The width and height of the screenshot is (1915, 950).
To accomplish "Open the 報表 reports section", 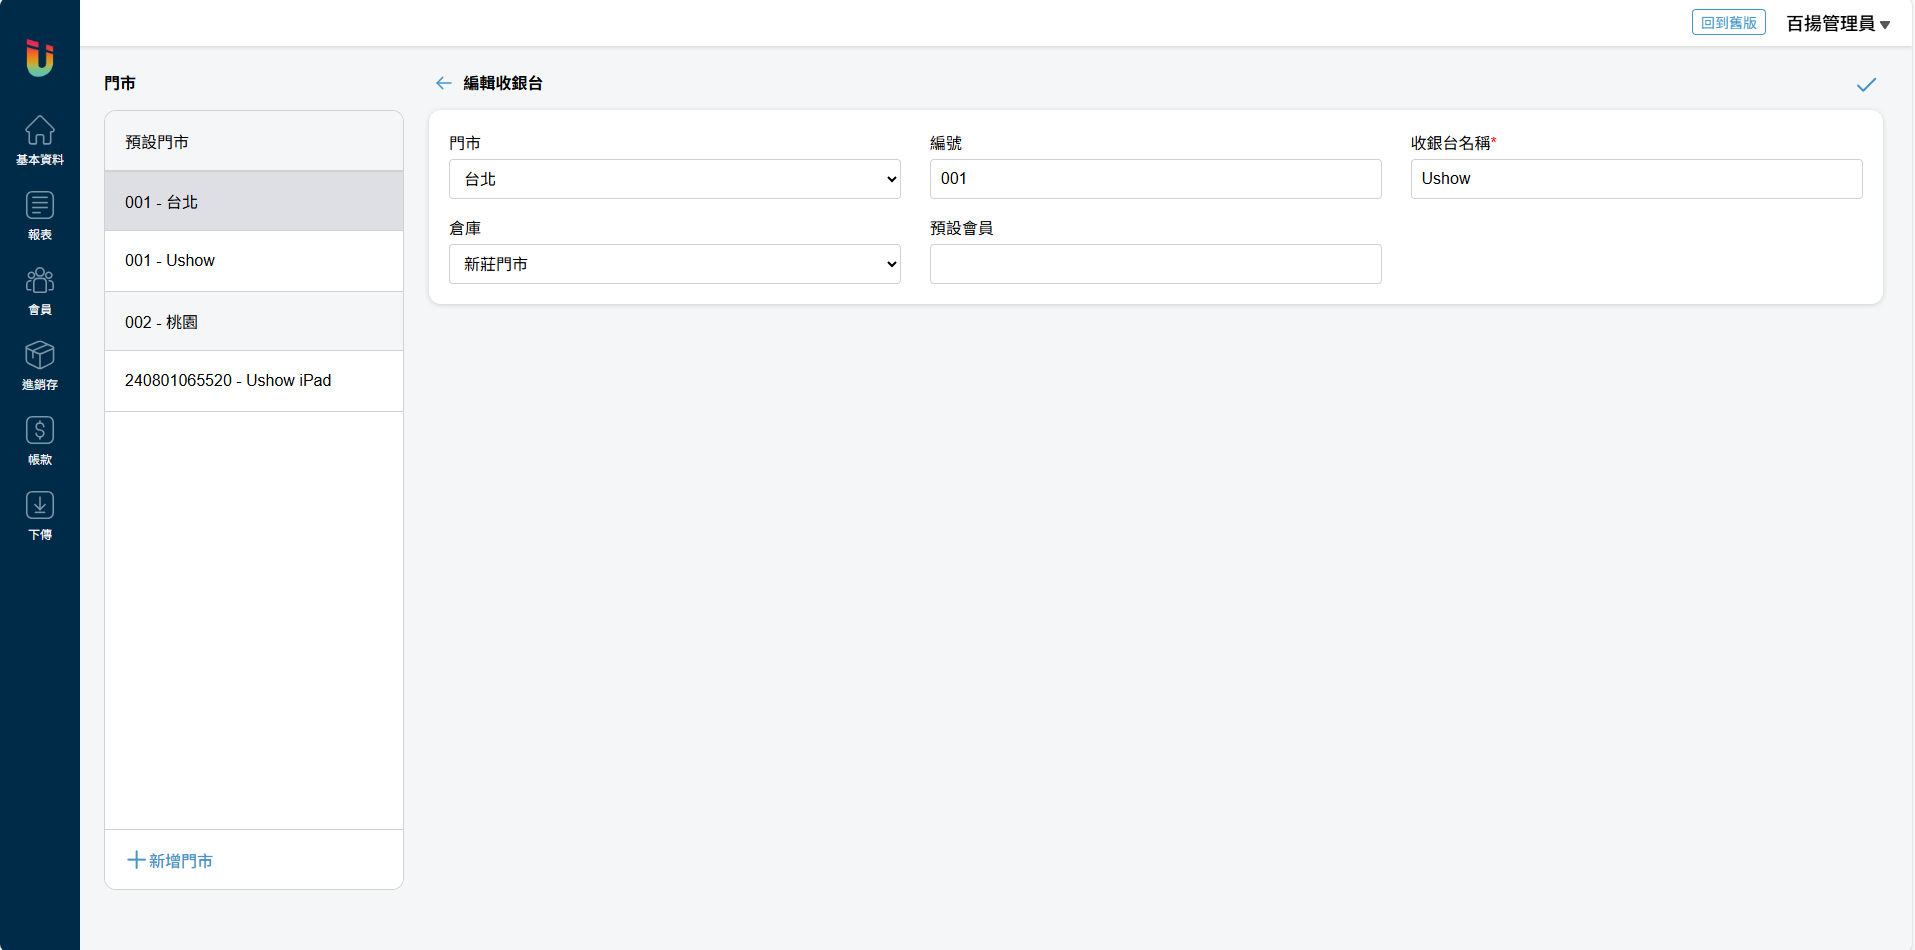I will click(40, 215).
